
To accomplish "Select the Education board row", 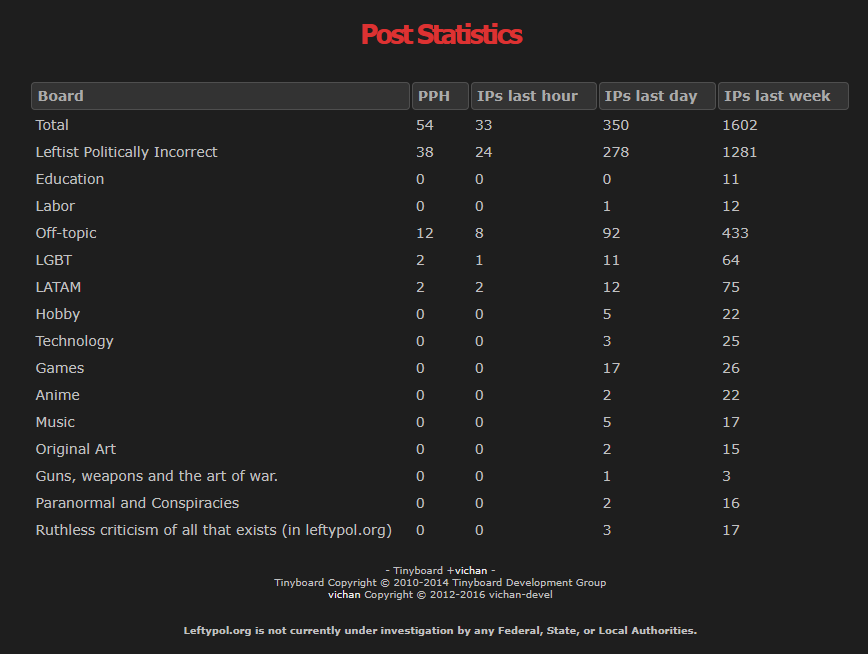I will (x=70, y=179).
